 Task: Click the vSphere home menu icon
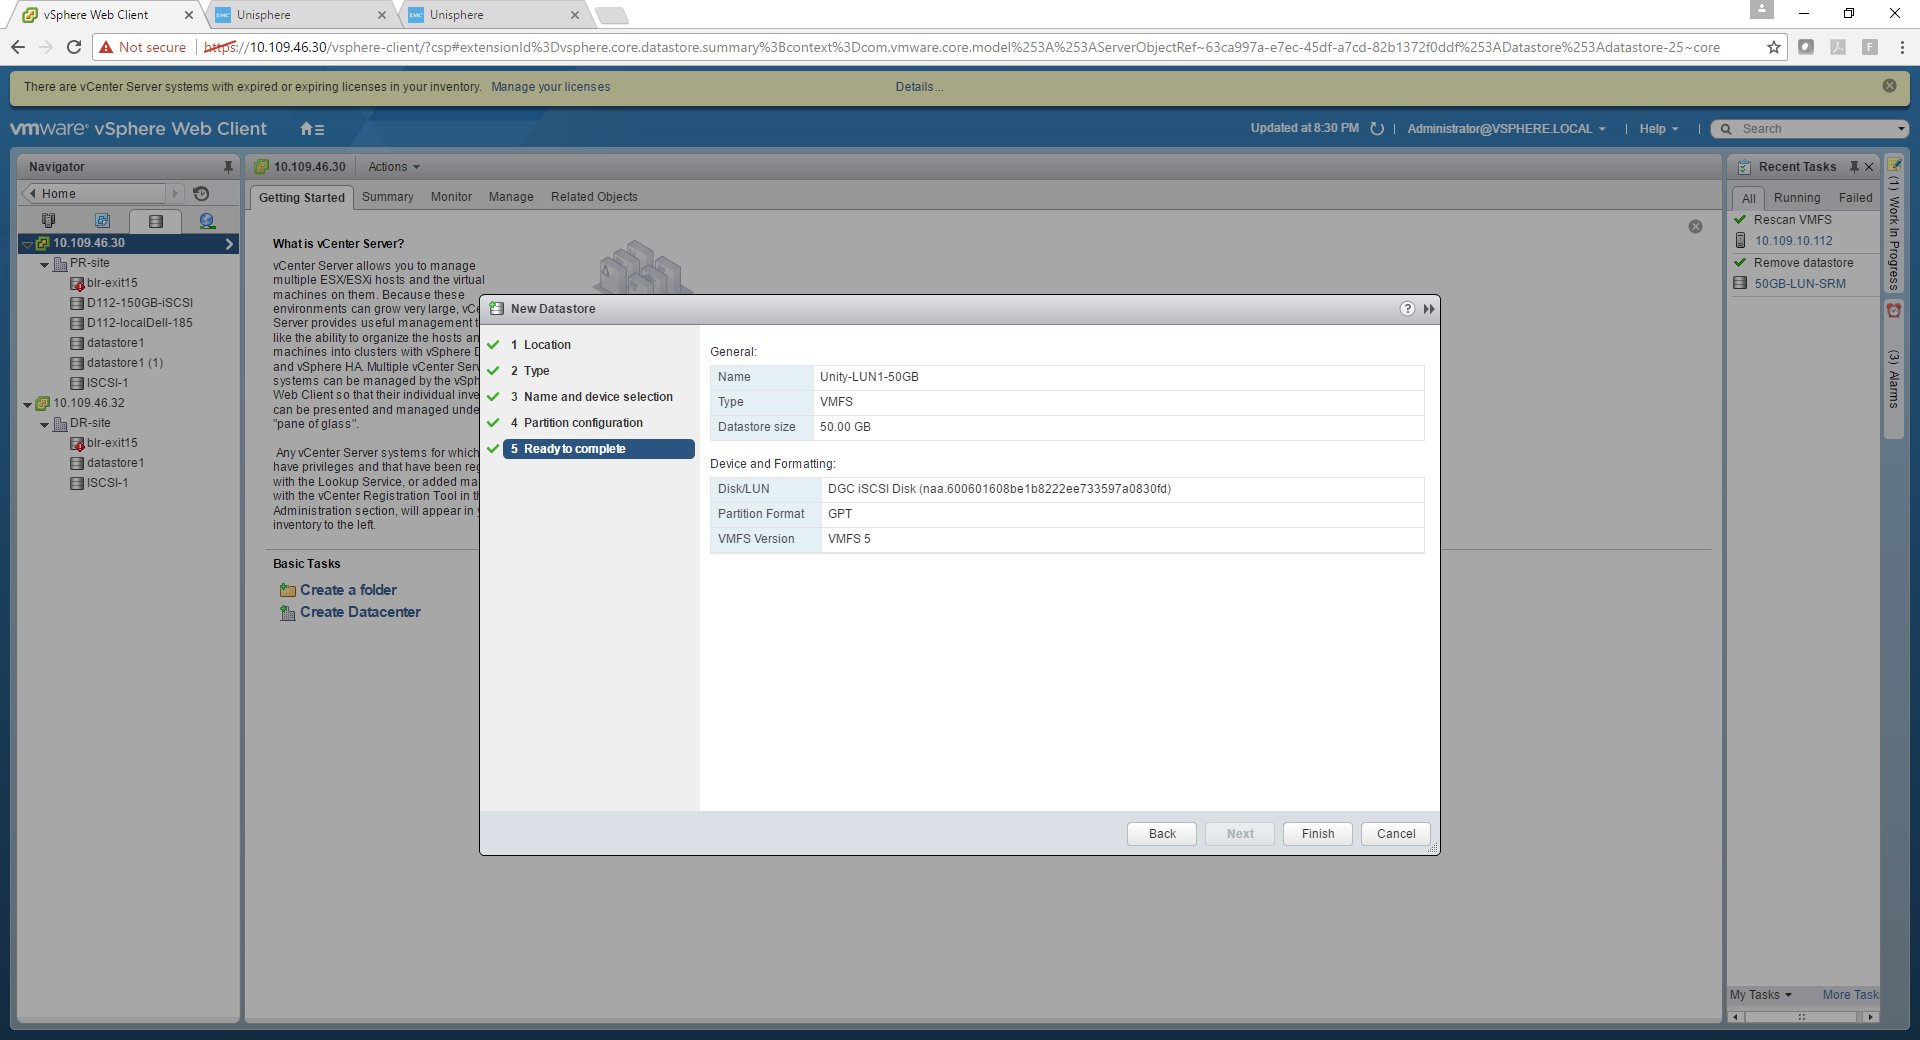[x=312, y=129]
